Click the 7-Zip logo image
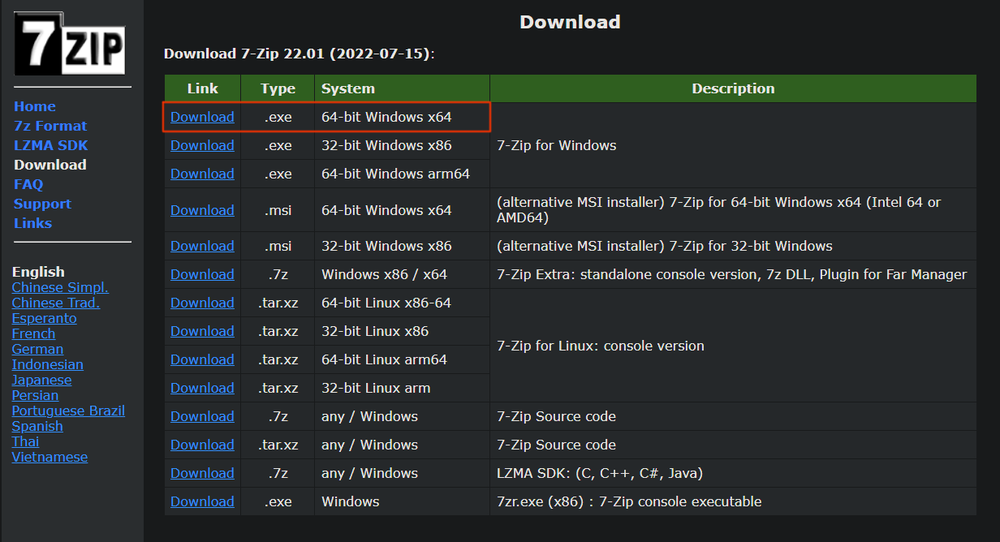This screenshot has width=1000, height=542. click(x=70, y=43)
